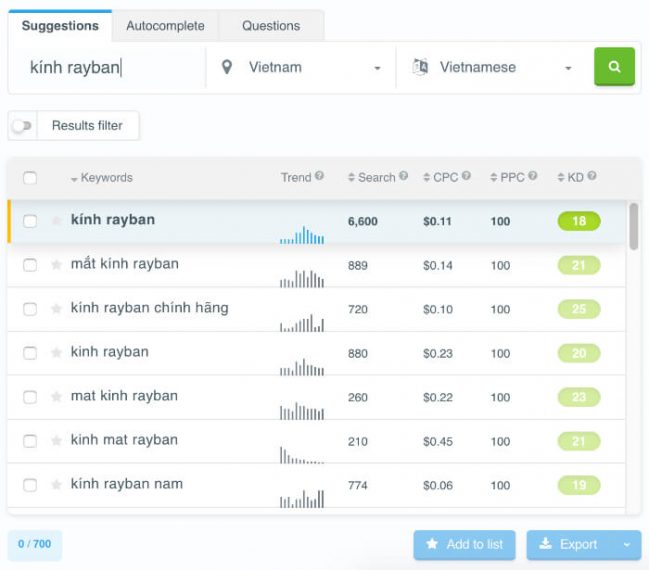This screenshot has width=649, height=570.
Task: Click the 0 / 700 selection counter
Action: coord(35,544)
